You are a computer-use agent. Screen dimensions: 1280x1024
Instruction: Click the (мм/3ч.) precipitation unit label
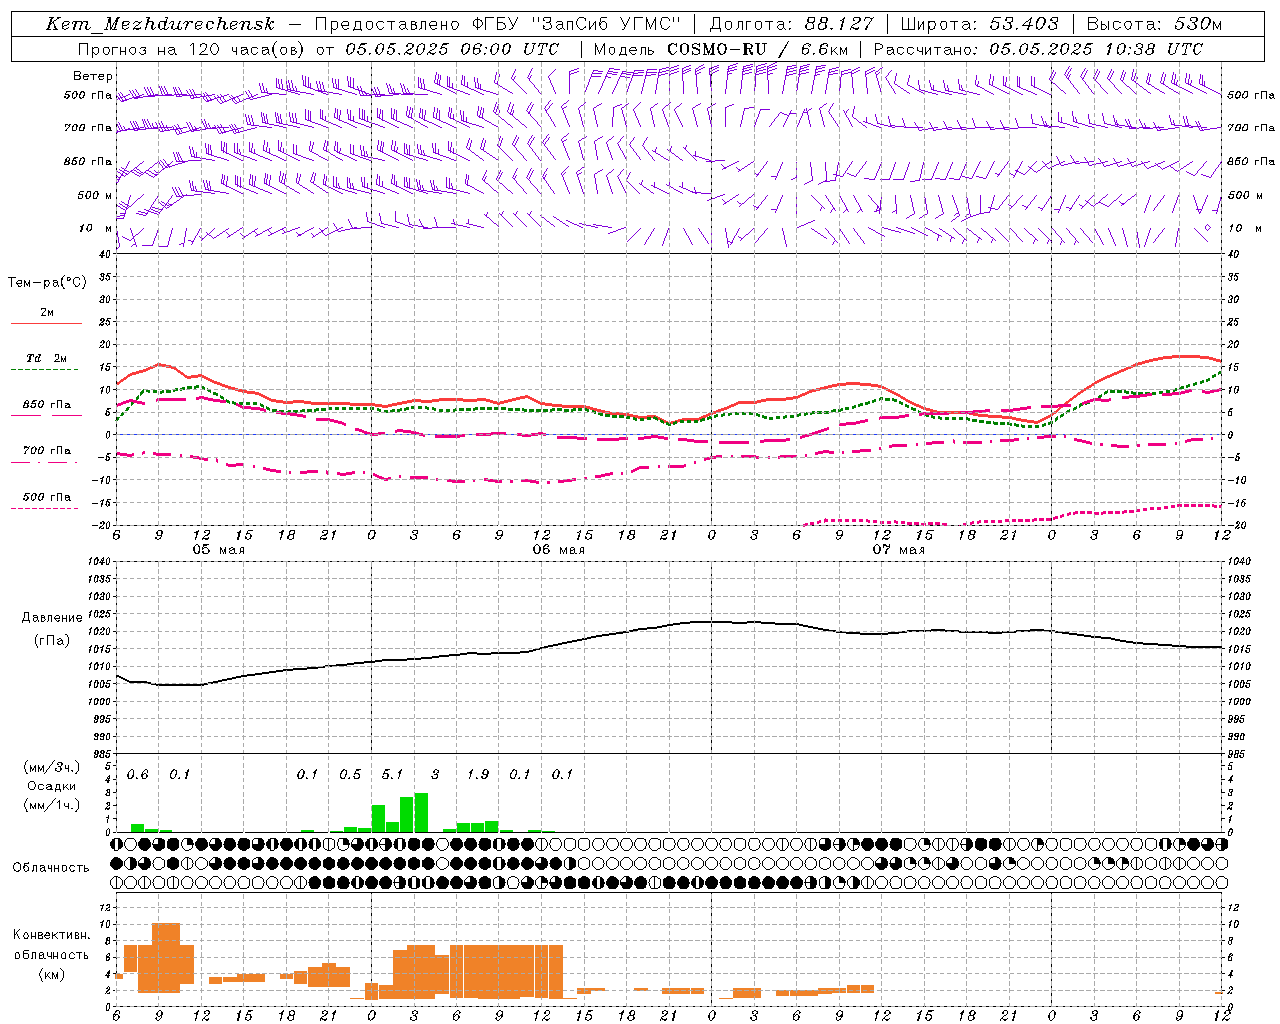(52, 767)
